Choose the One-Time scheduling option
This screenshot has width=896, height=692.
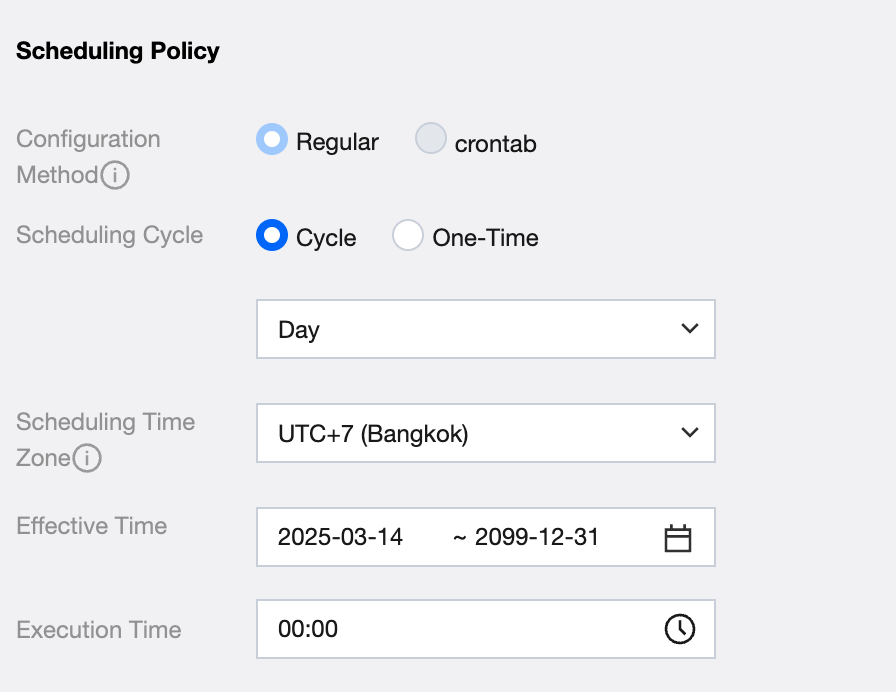tap(408, 236)
